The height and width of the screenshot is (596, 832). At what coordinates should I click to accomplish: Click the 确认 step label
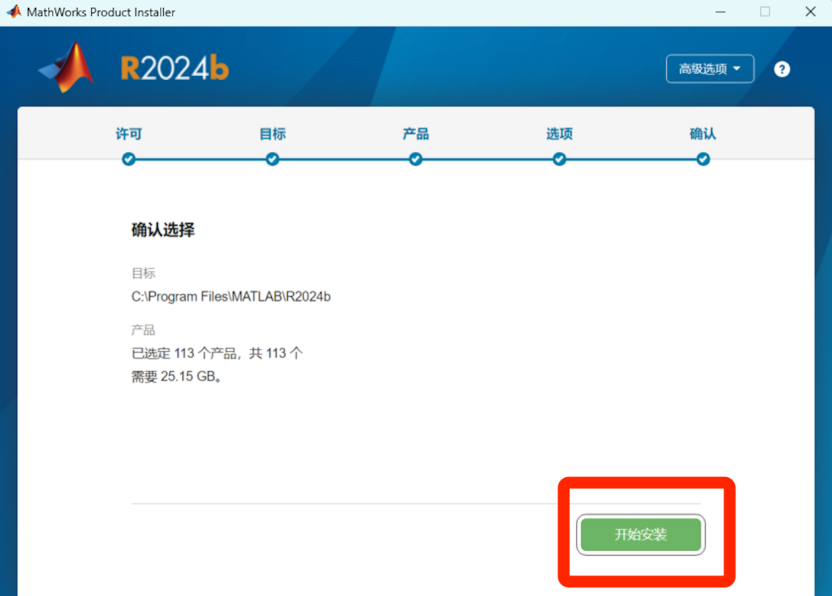pos(703,134)
